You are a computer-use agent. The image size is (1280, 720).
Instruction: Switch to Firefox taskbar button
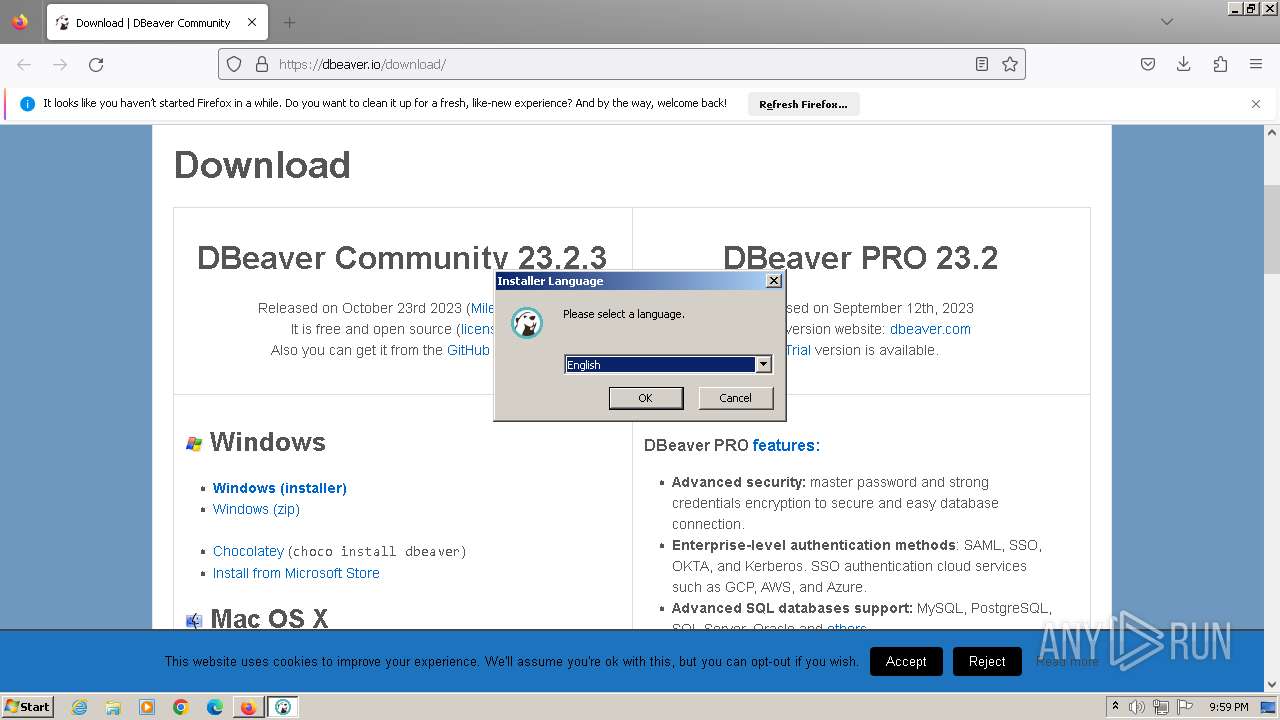(248, 707)
